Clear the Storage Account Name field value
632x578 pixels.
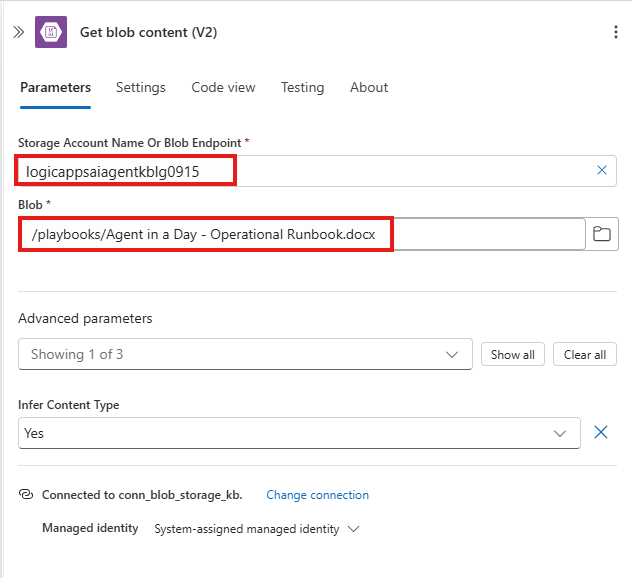(601, 171)
